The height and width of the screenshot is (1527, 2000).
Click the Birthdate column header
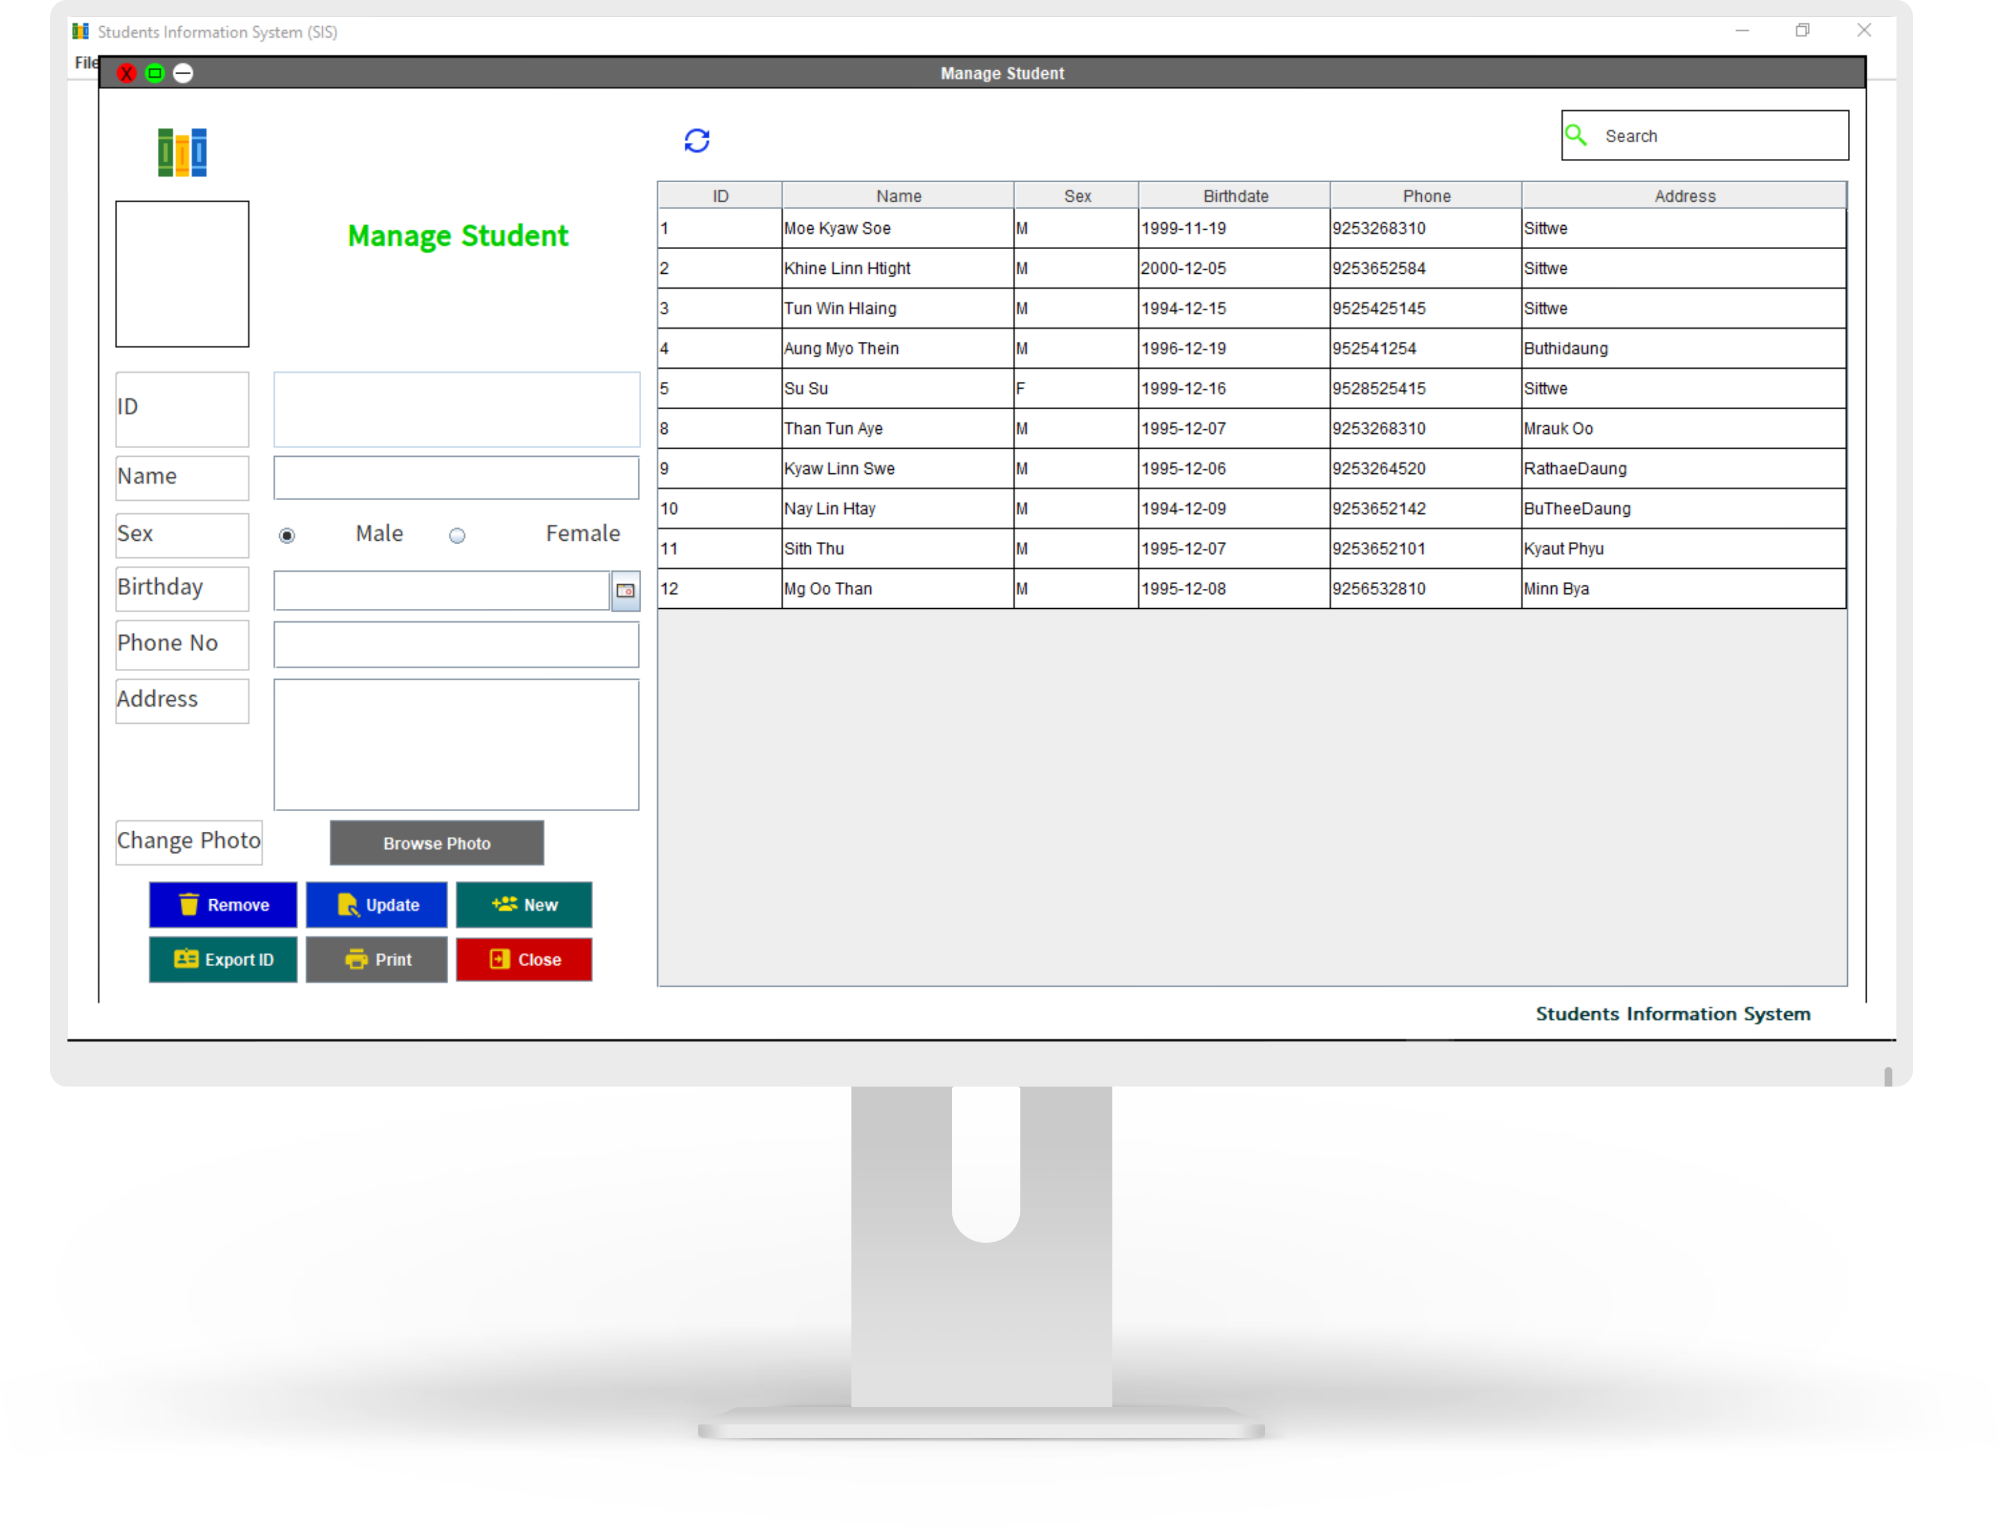(1234, 196)
